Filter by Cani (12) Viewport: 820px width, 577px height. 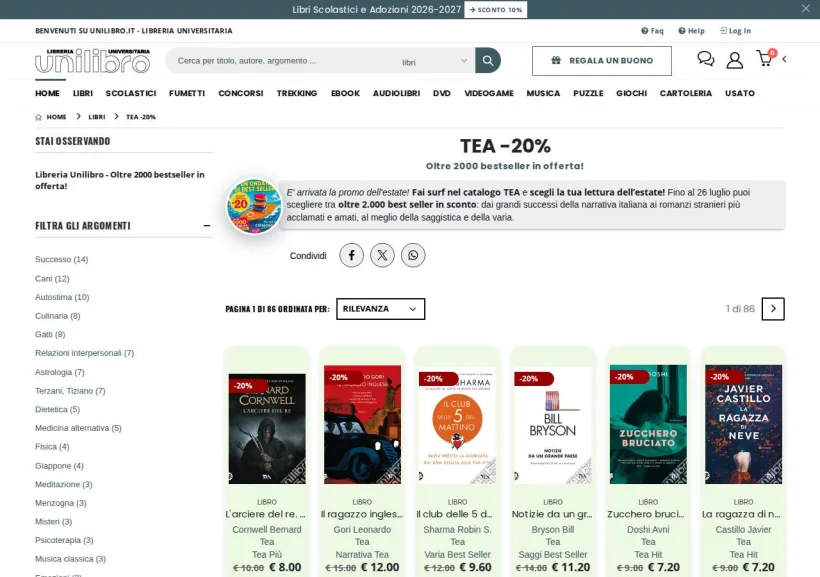tap(52, 279)
